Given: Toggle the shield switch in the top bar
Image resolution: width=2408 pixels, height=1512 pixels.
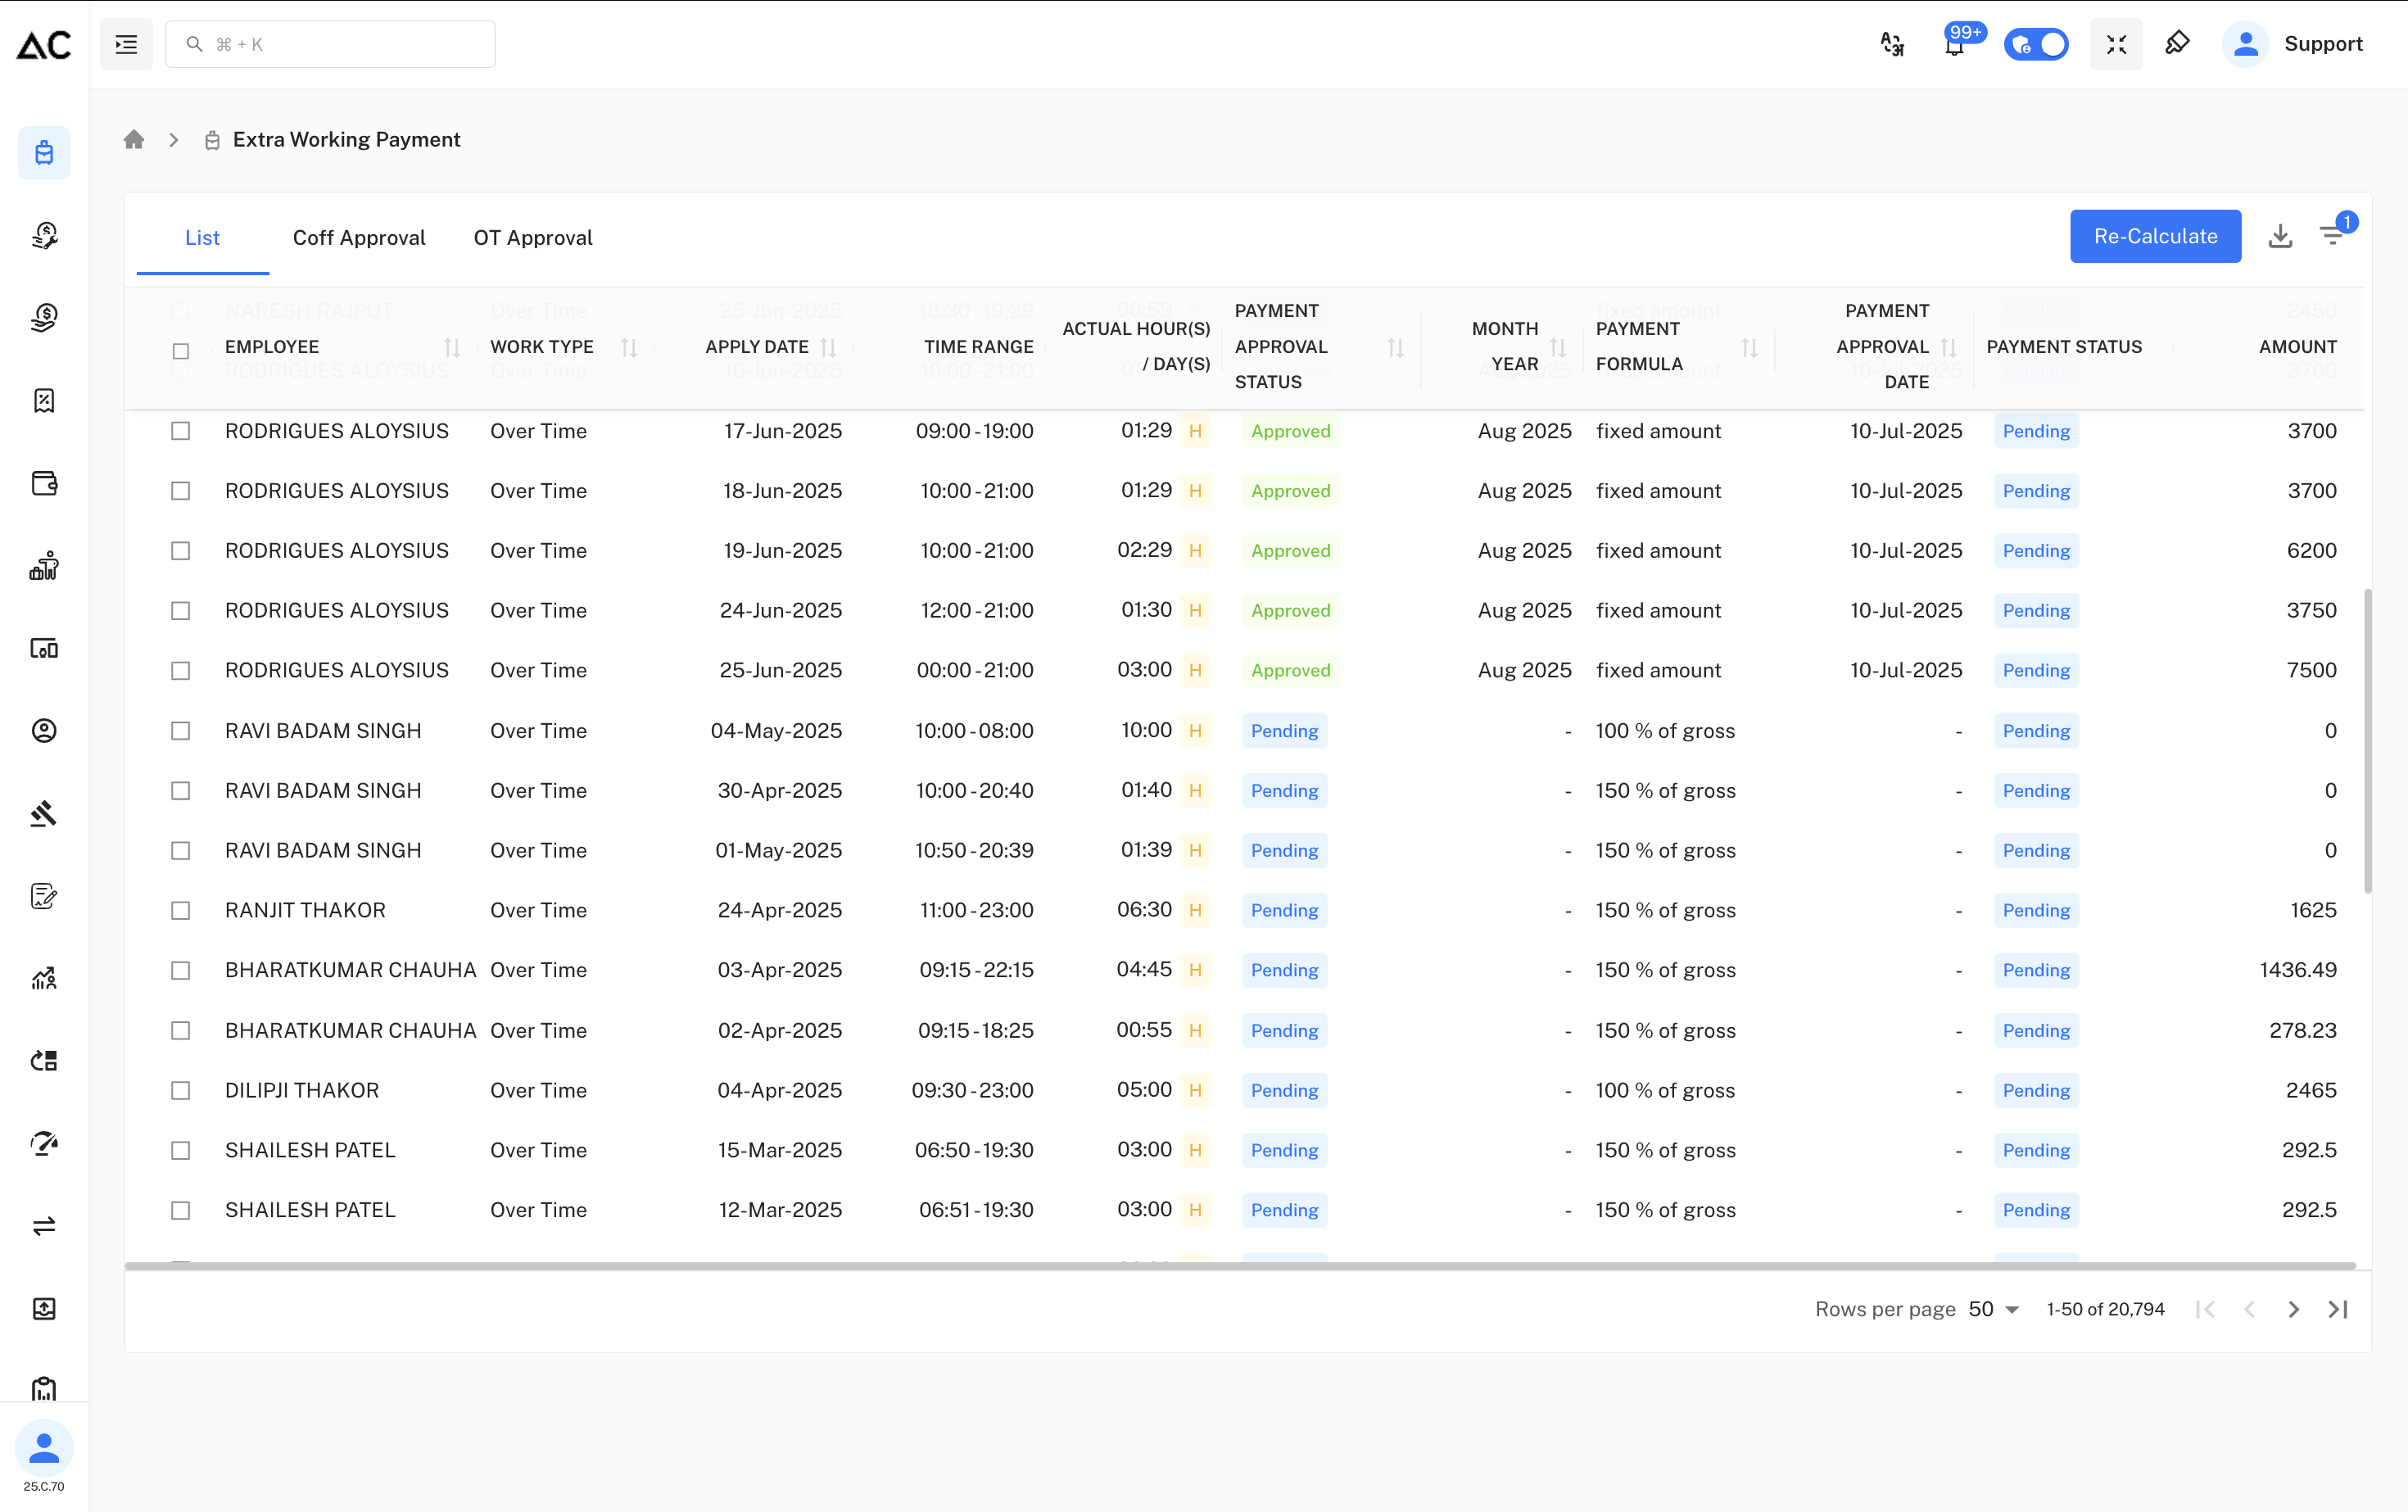Looking at the screenshot, I should [2037, 44].
